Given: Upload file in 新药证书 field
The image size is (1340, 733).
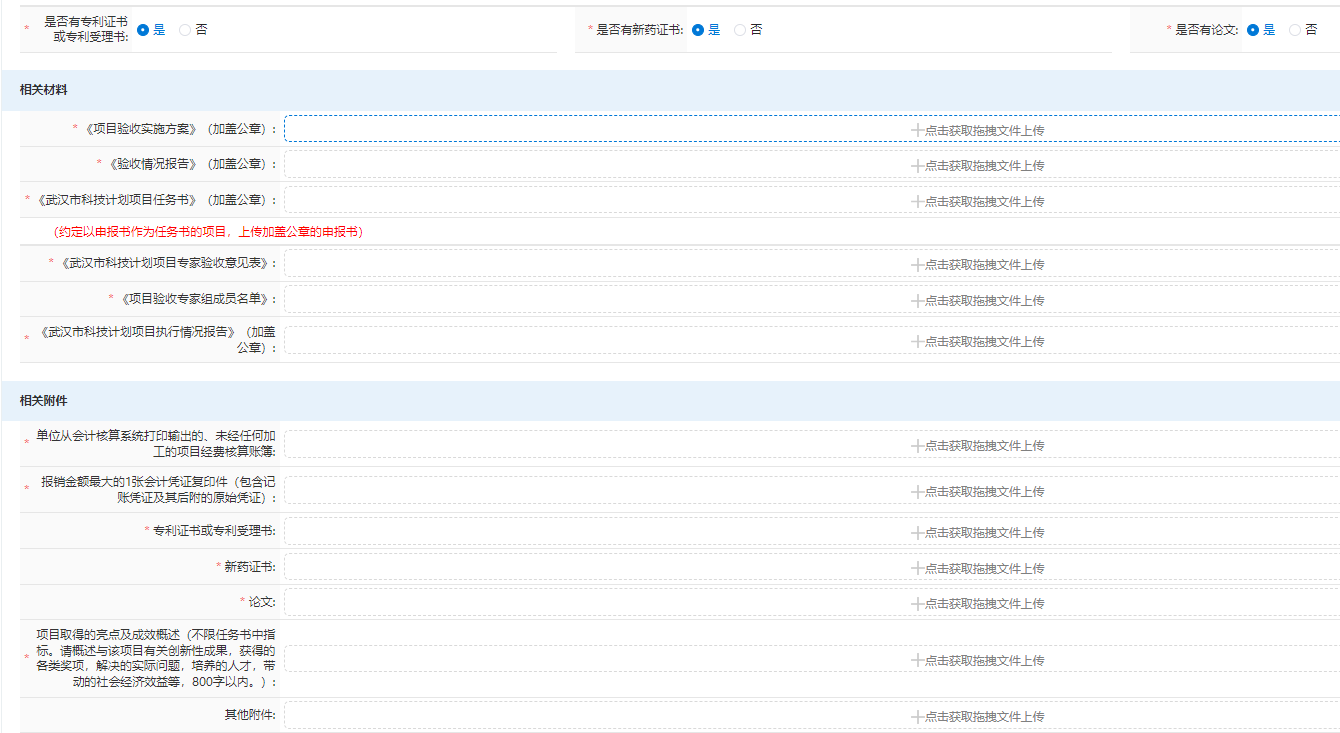Looking at the screenshot, I should point(976,568).
